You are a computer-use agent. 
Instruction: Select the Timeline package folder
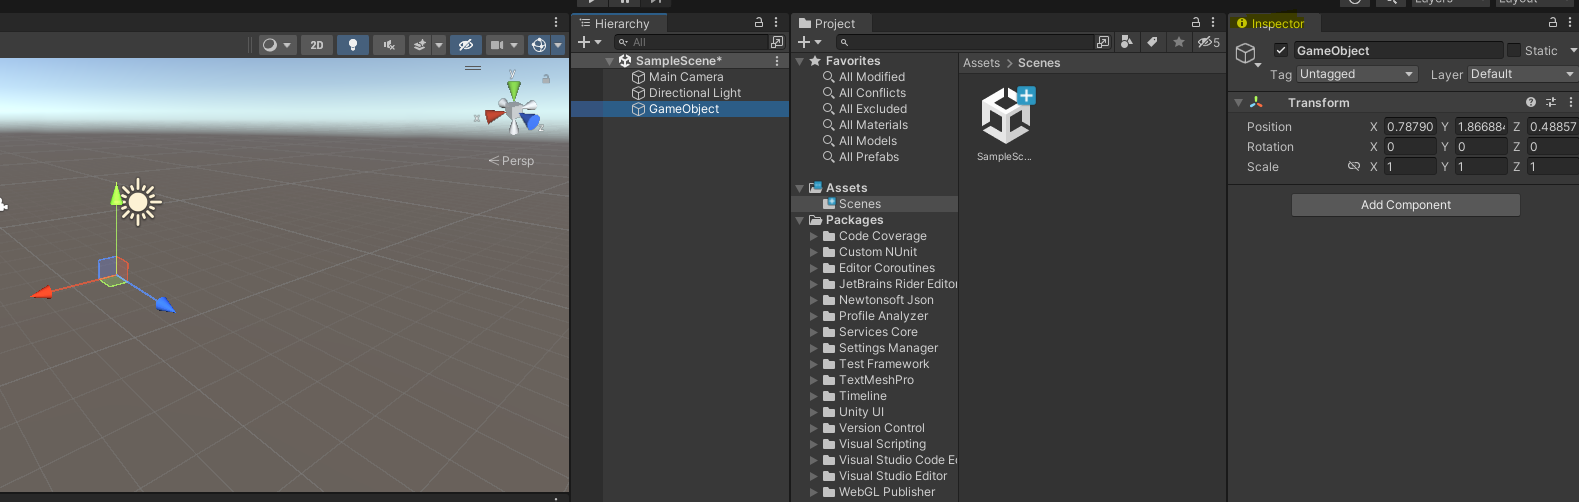863,396
